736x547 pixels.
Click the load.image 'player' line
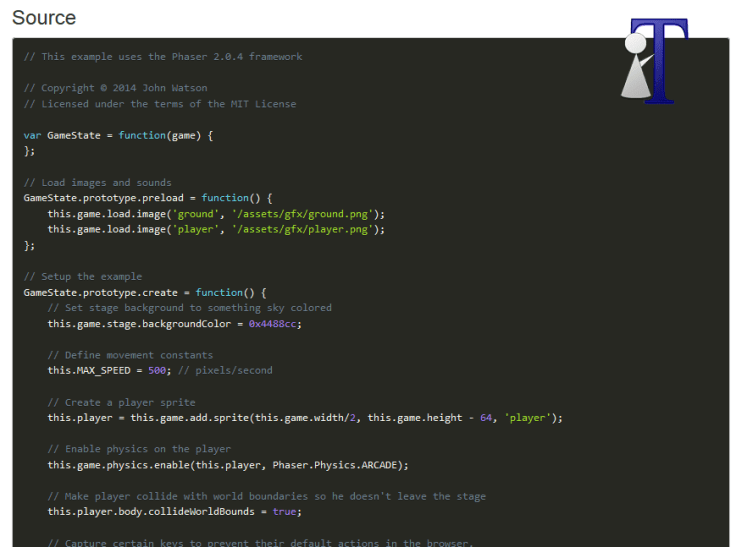pos(216,230)
